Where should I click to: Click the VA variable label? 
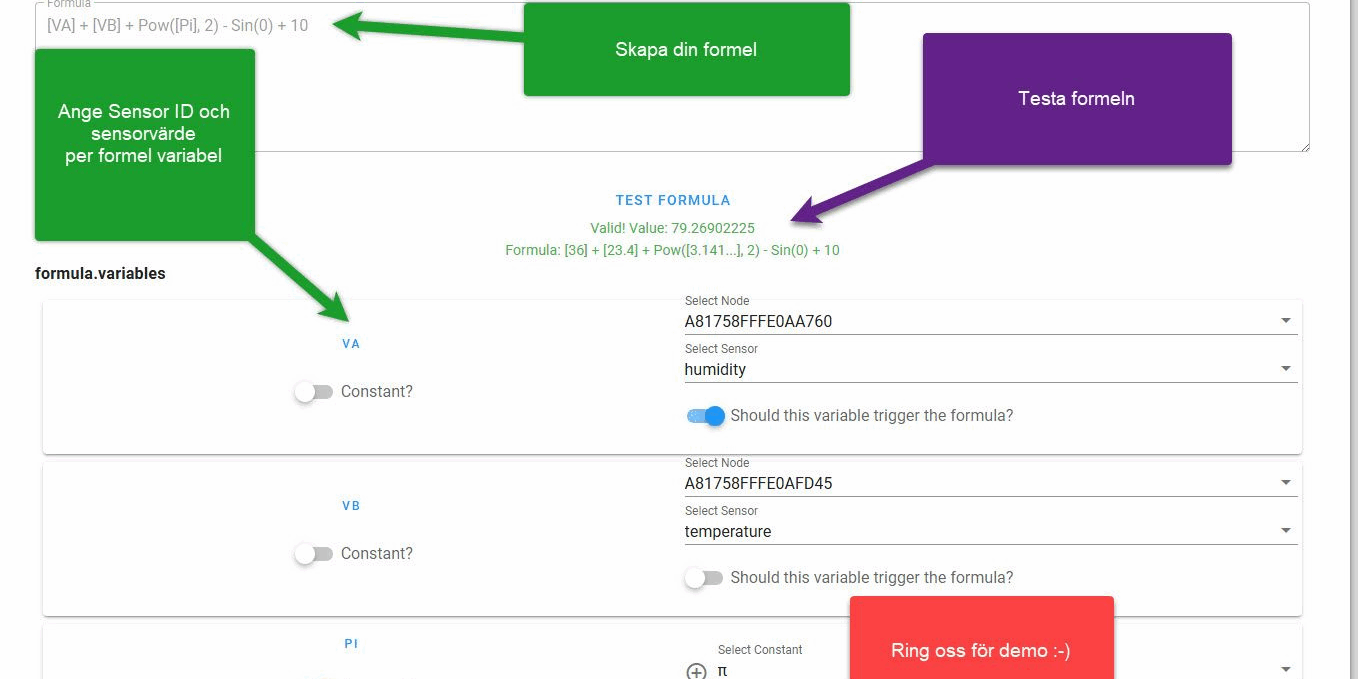click(351, 344)
